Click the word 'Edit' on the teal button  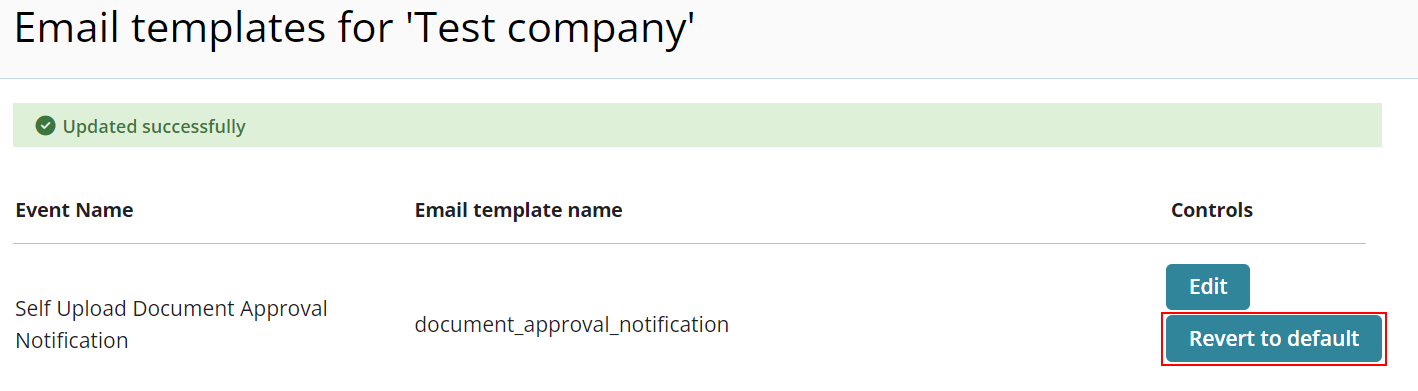click(x=1207, y=287)
